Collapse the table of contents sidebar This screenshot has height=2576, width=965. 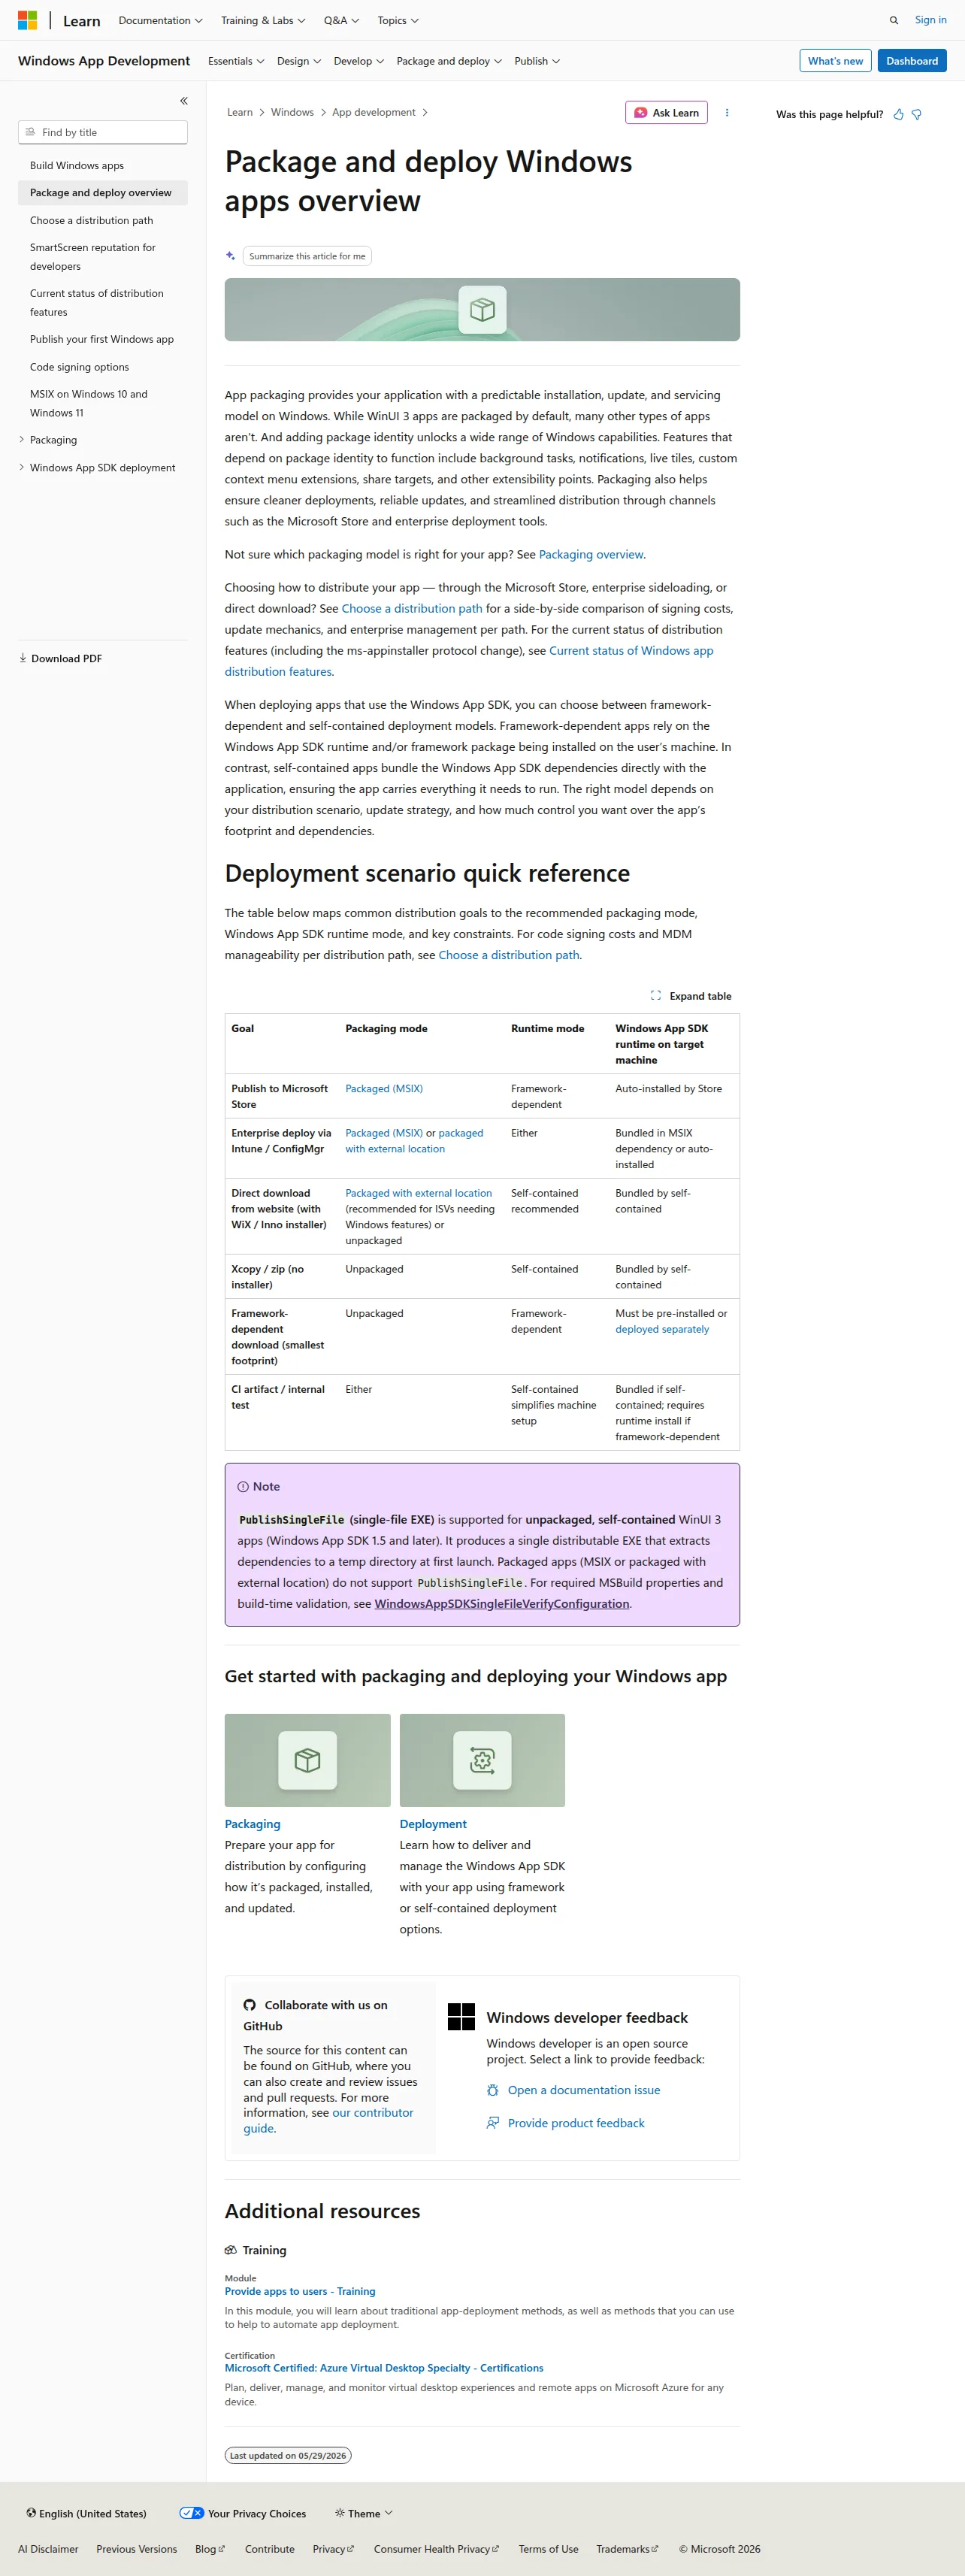pos(184,101)
